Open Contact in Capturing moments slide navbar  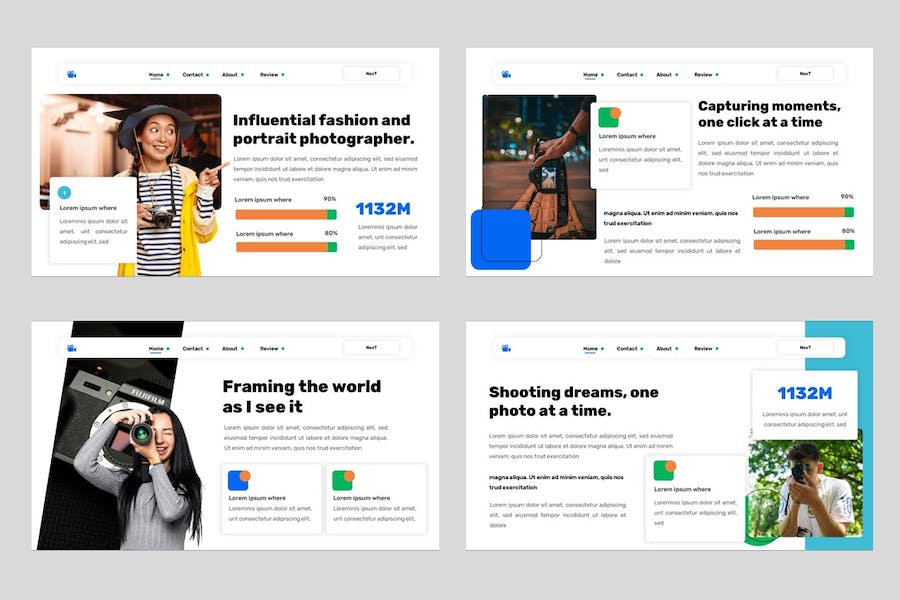[x=627, y=74]
